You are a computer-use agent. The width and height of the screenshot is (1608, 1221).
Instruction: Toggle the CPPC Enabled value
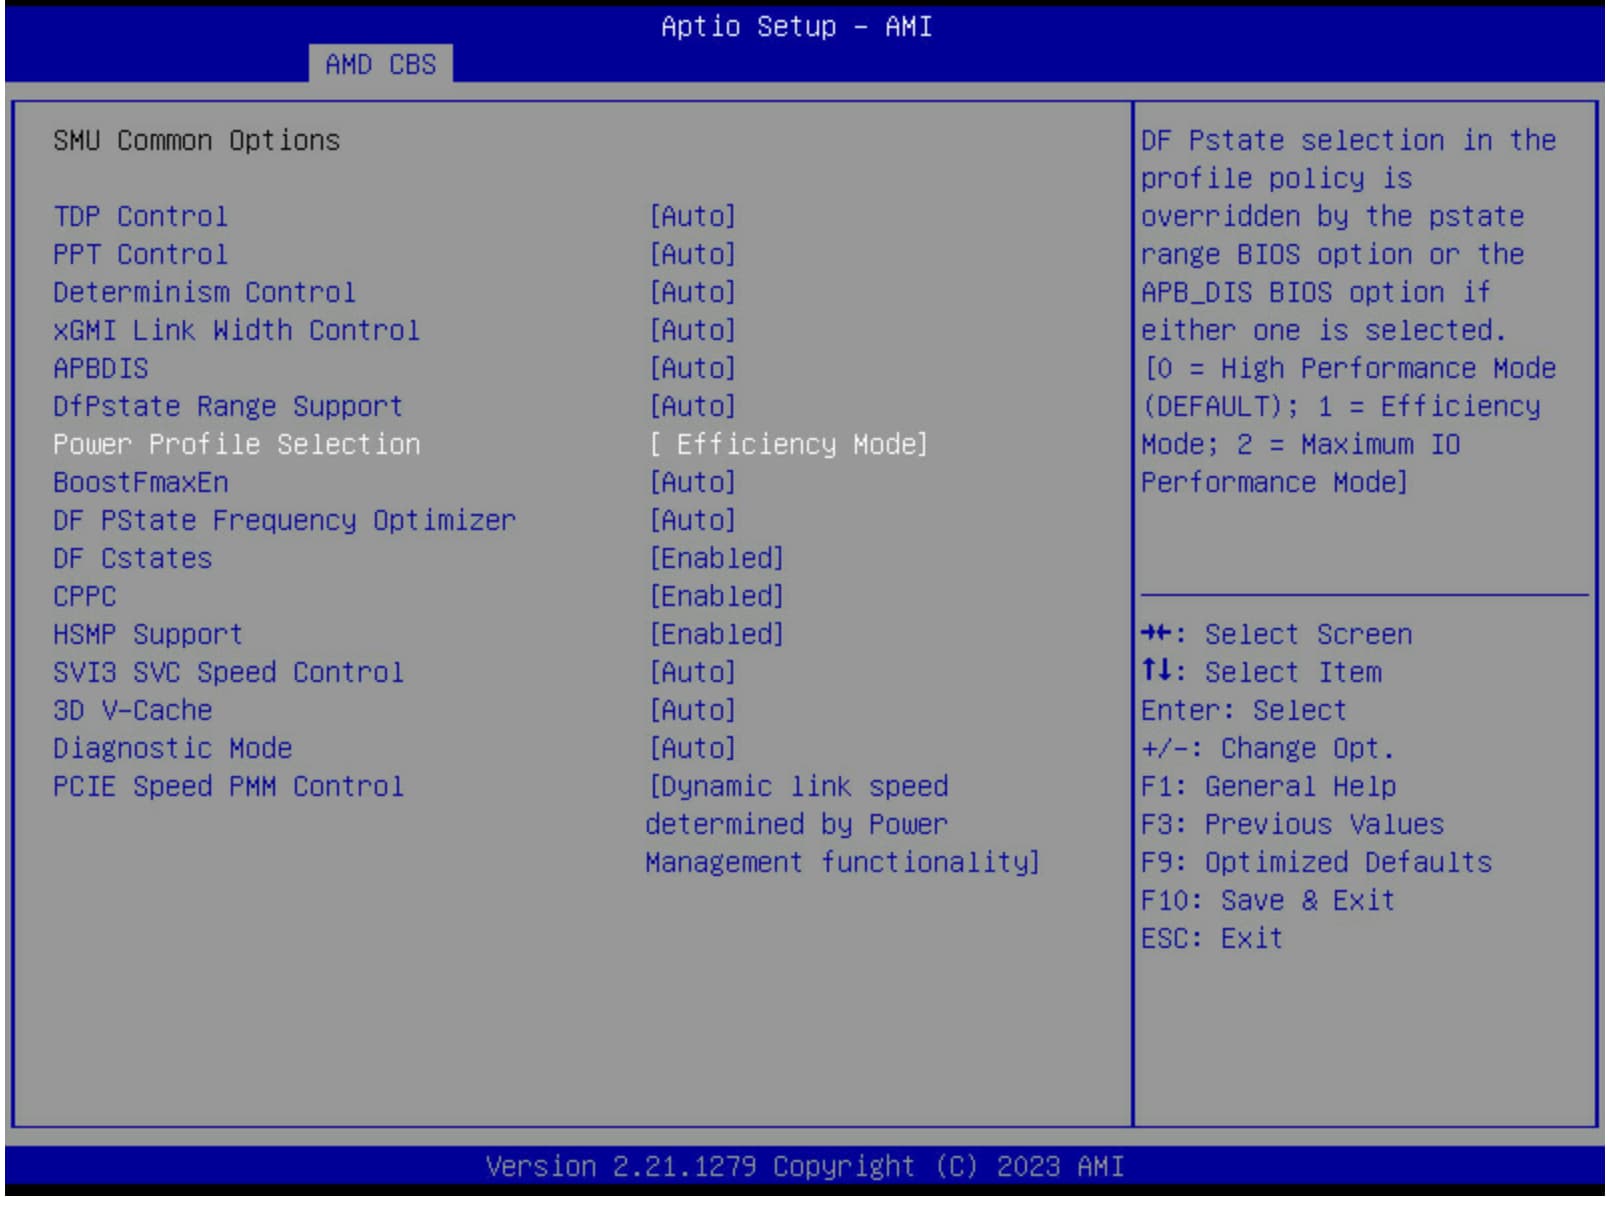(x=716, y=597)
